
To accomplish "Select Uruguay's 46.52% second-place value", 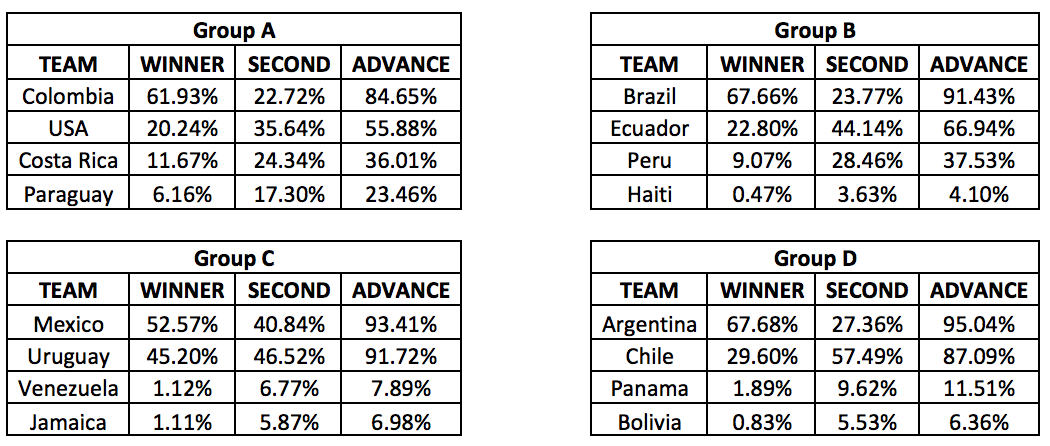I will pyautogui.click(x=288, y=356).
